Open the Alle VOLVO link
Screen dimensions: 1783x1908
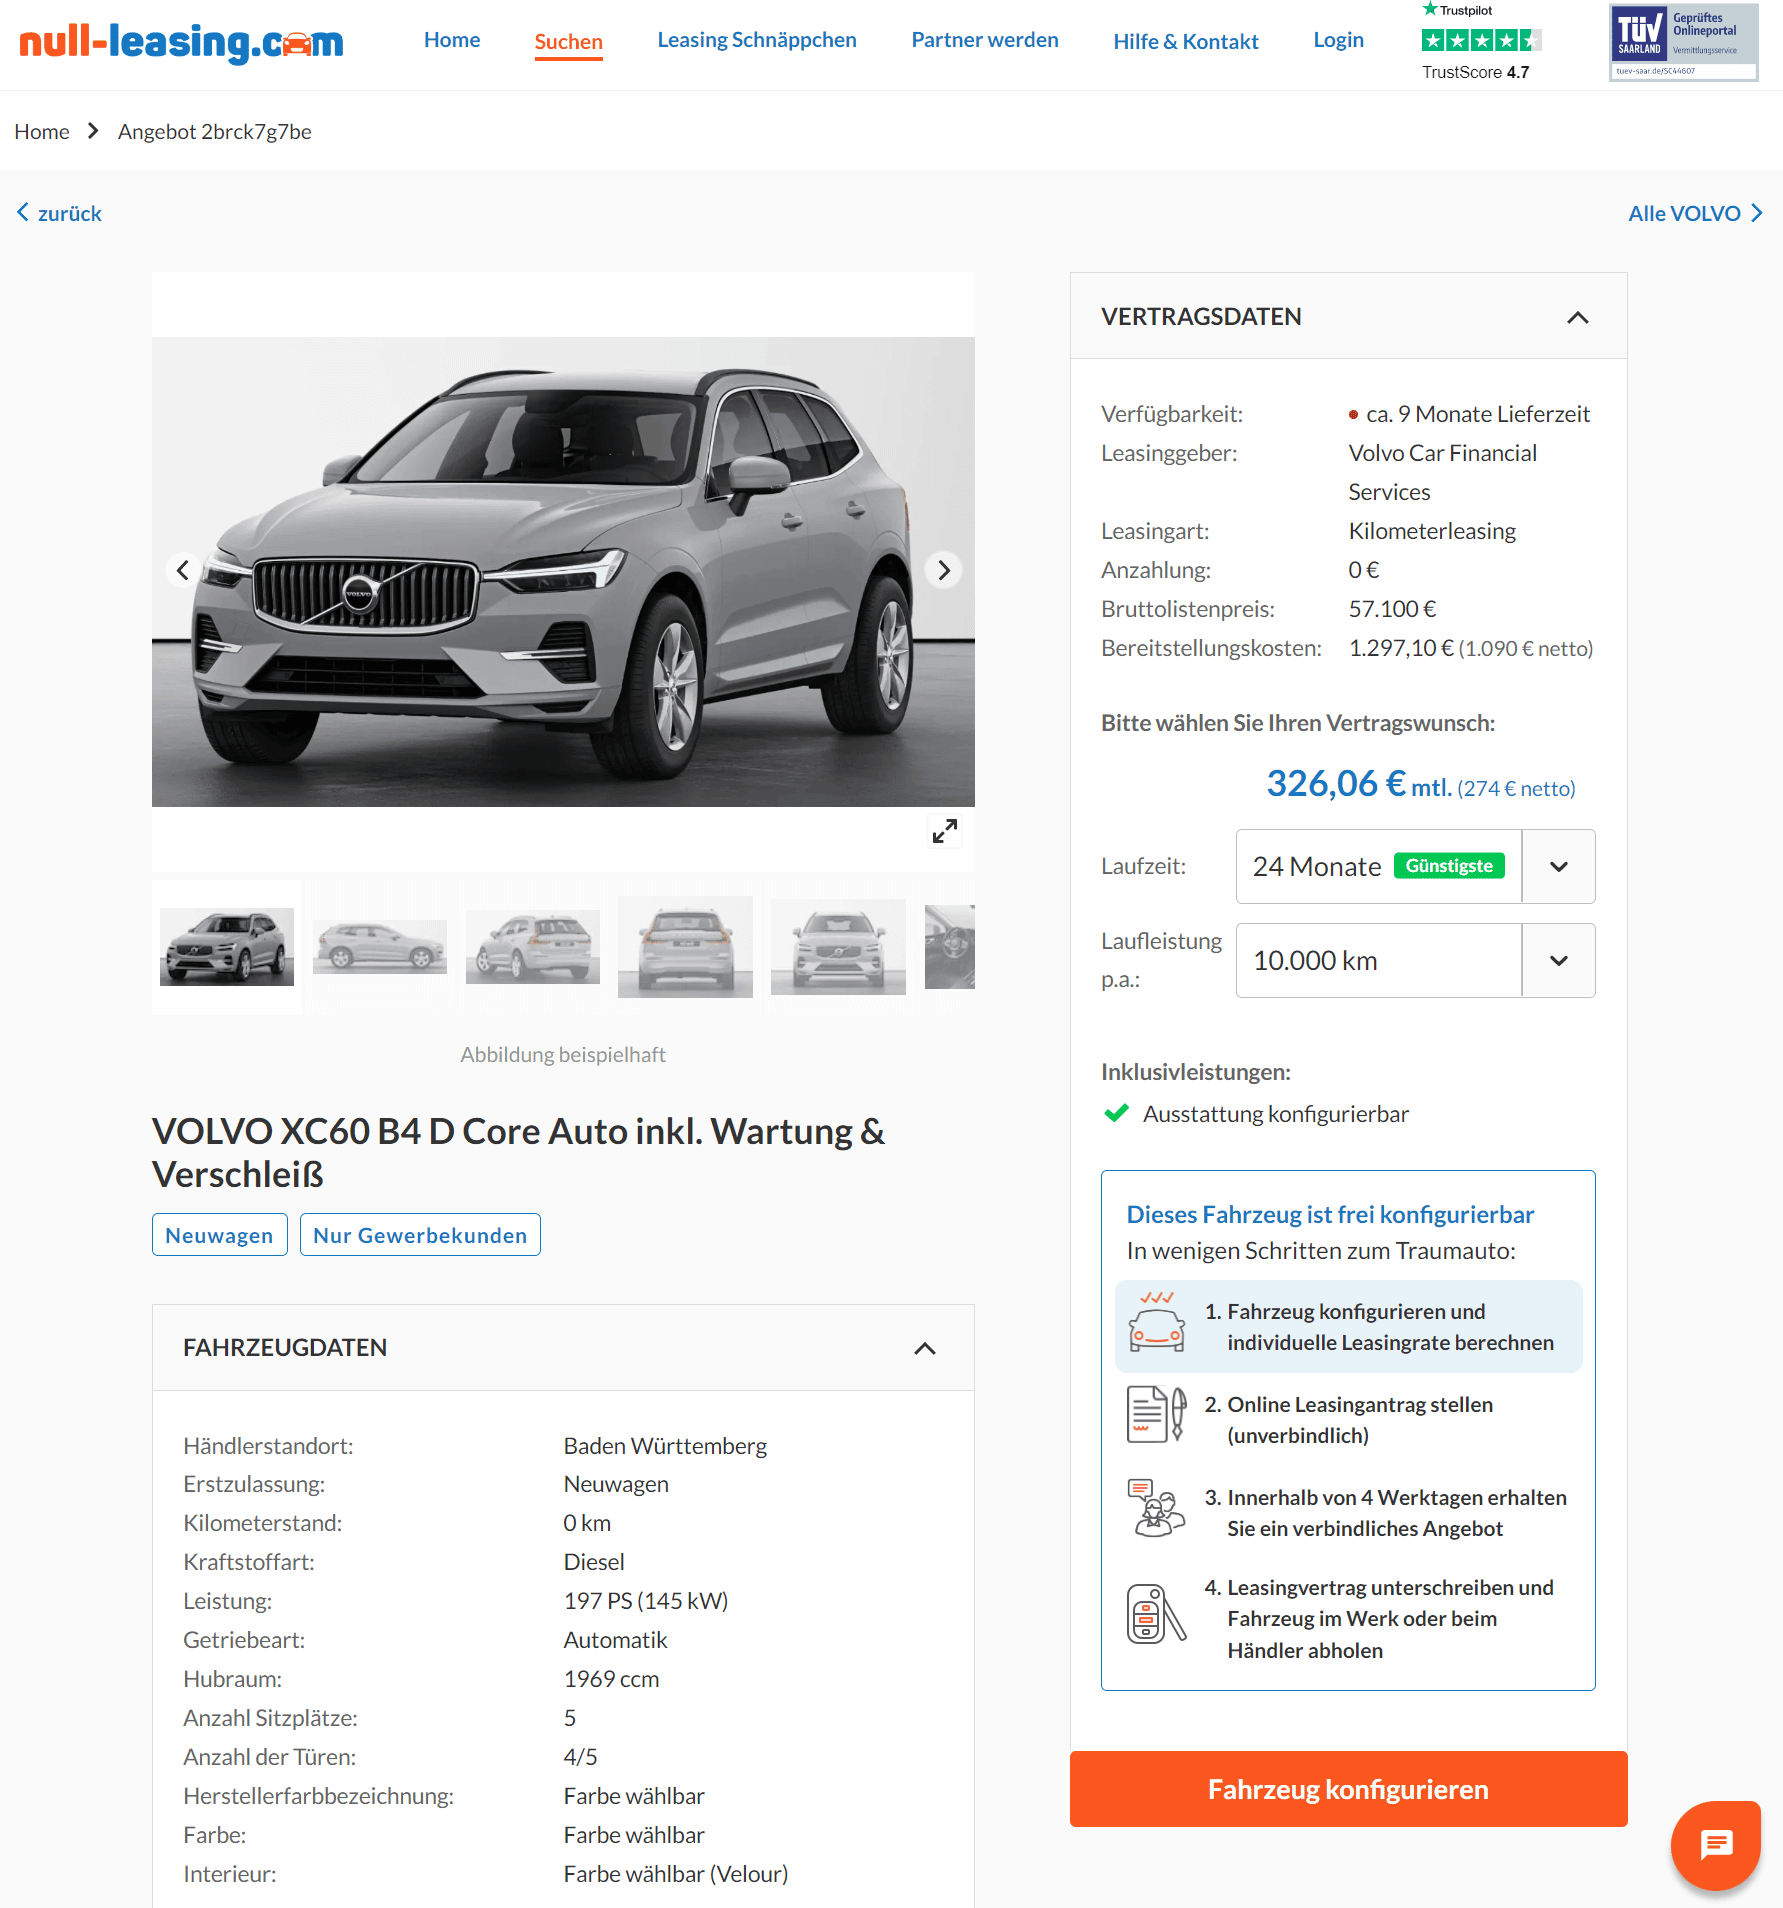coord(1695,213)
